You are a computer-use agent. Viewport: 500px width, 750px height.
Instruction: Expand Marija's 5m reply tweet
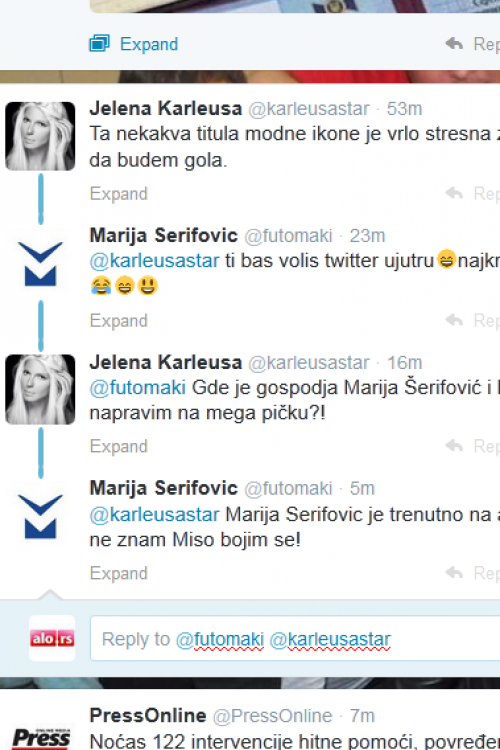[119, 573]
